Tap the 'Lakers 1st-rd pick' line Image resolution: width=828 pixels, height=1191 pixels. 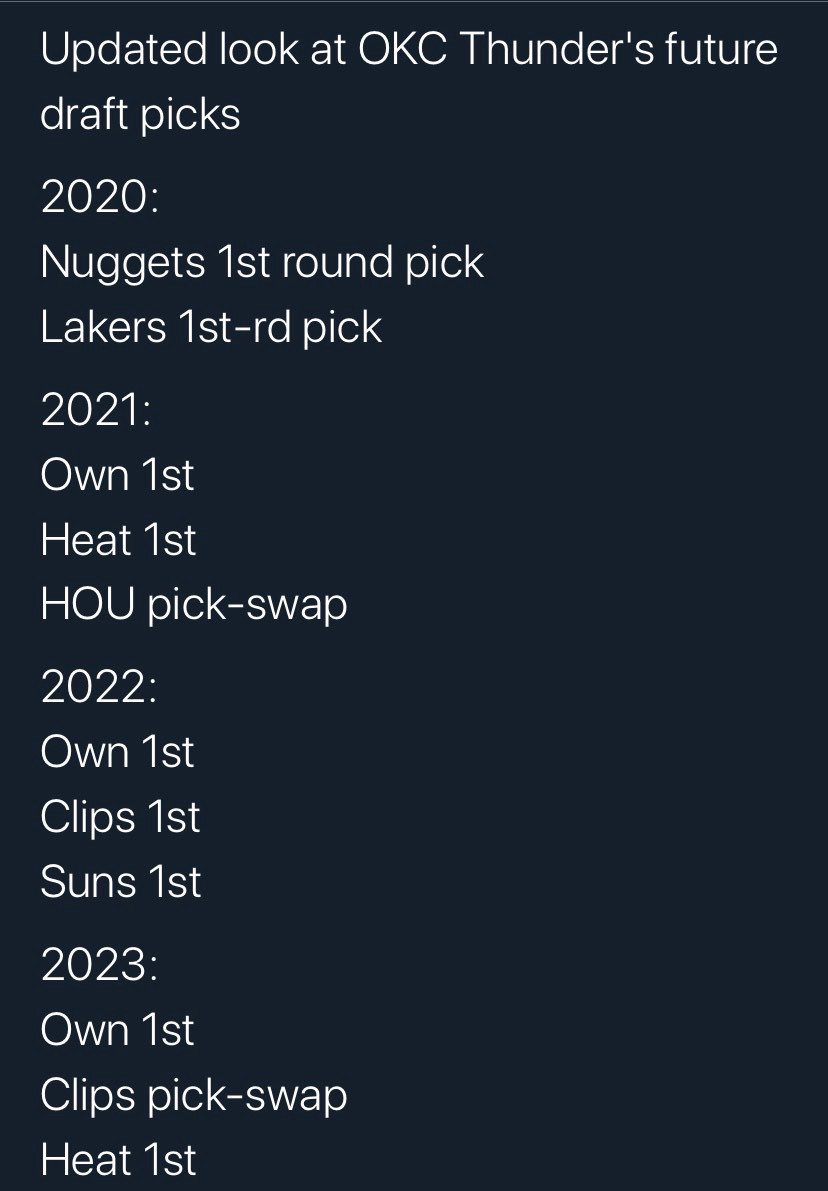tap(211, 327)
